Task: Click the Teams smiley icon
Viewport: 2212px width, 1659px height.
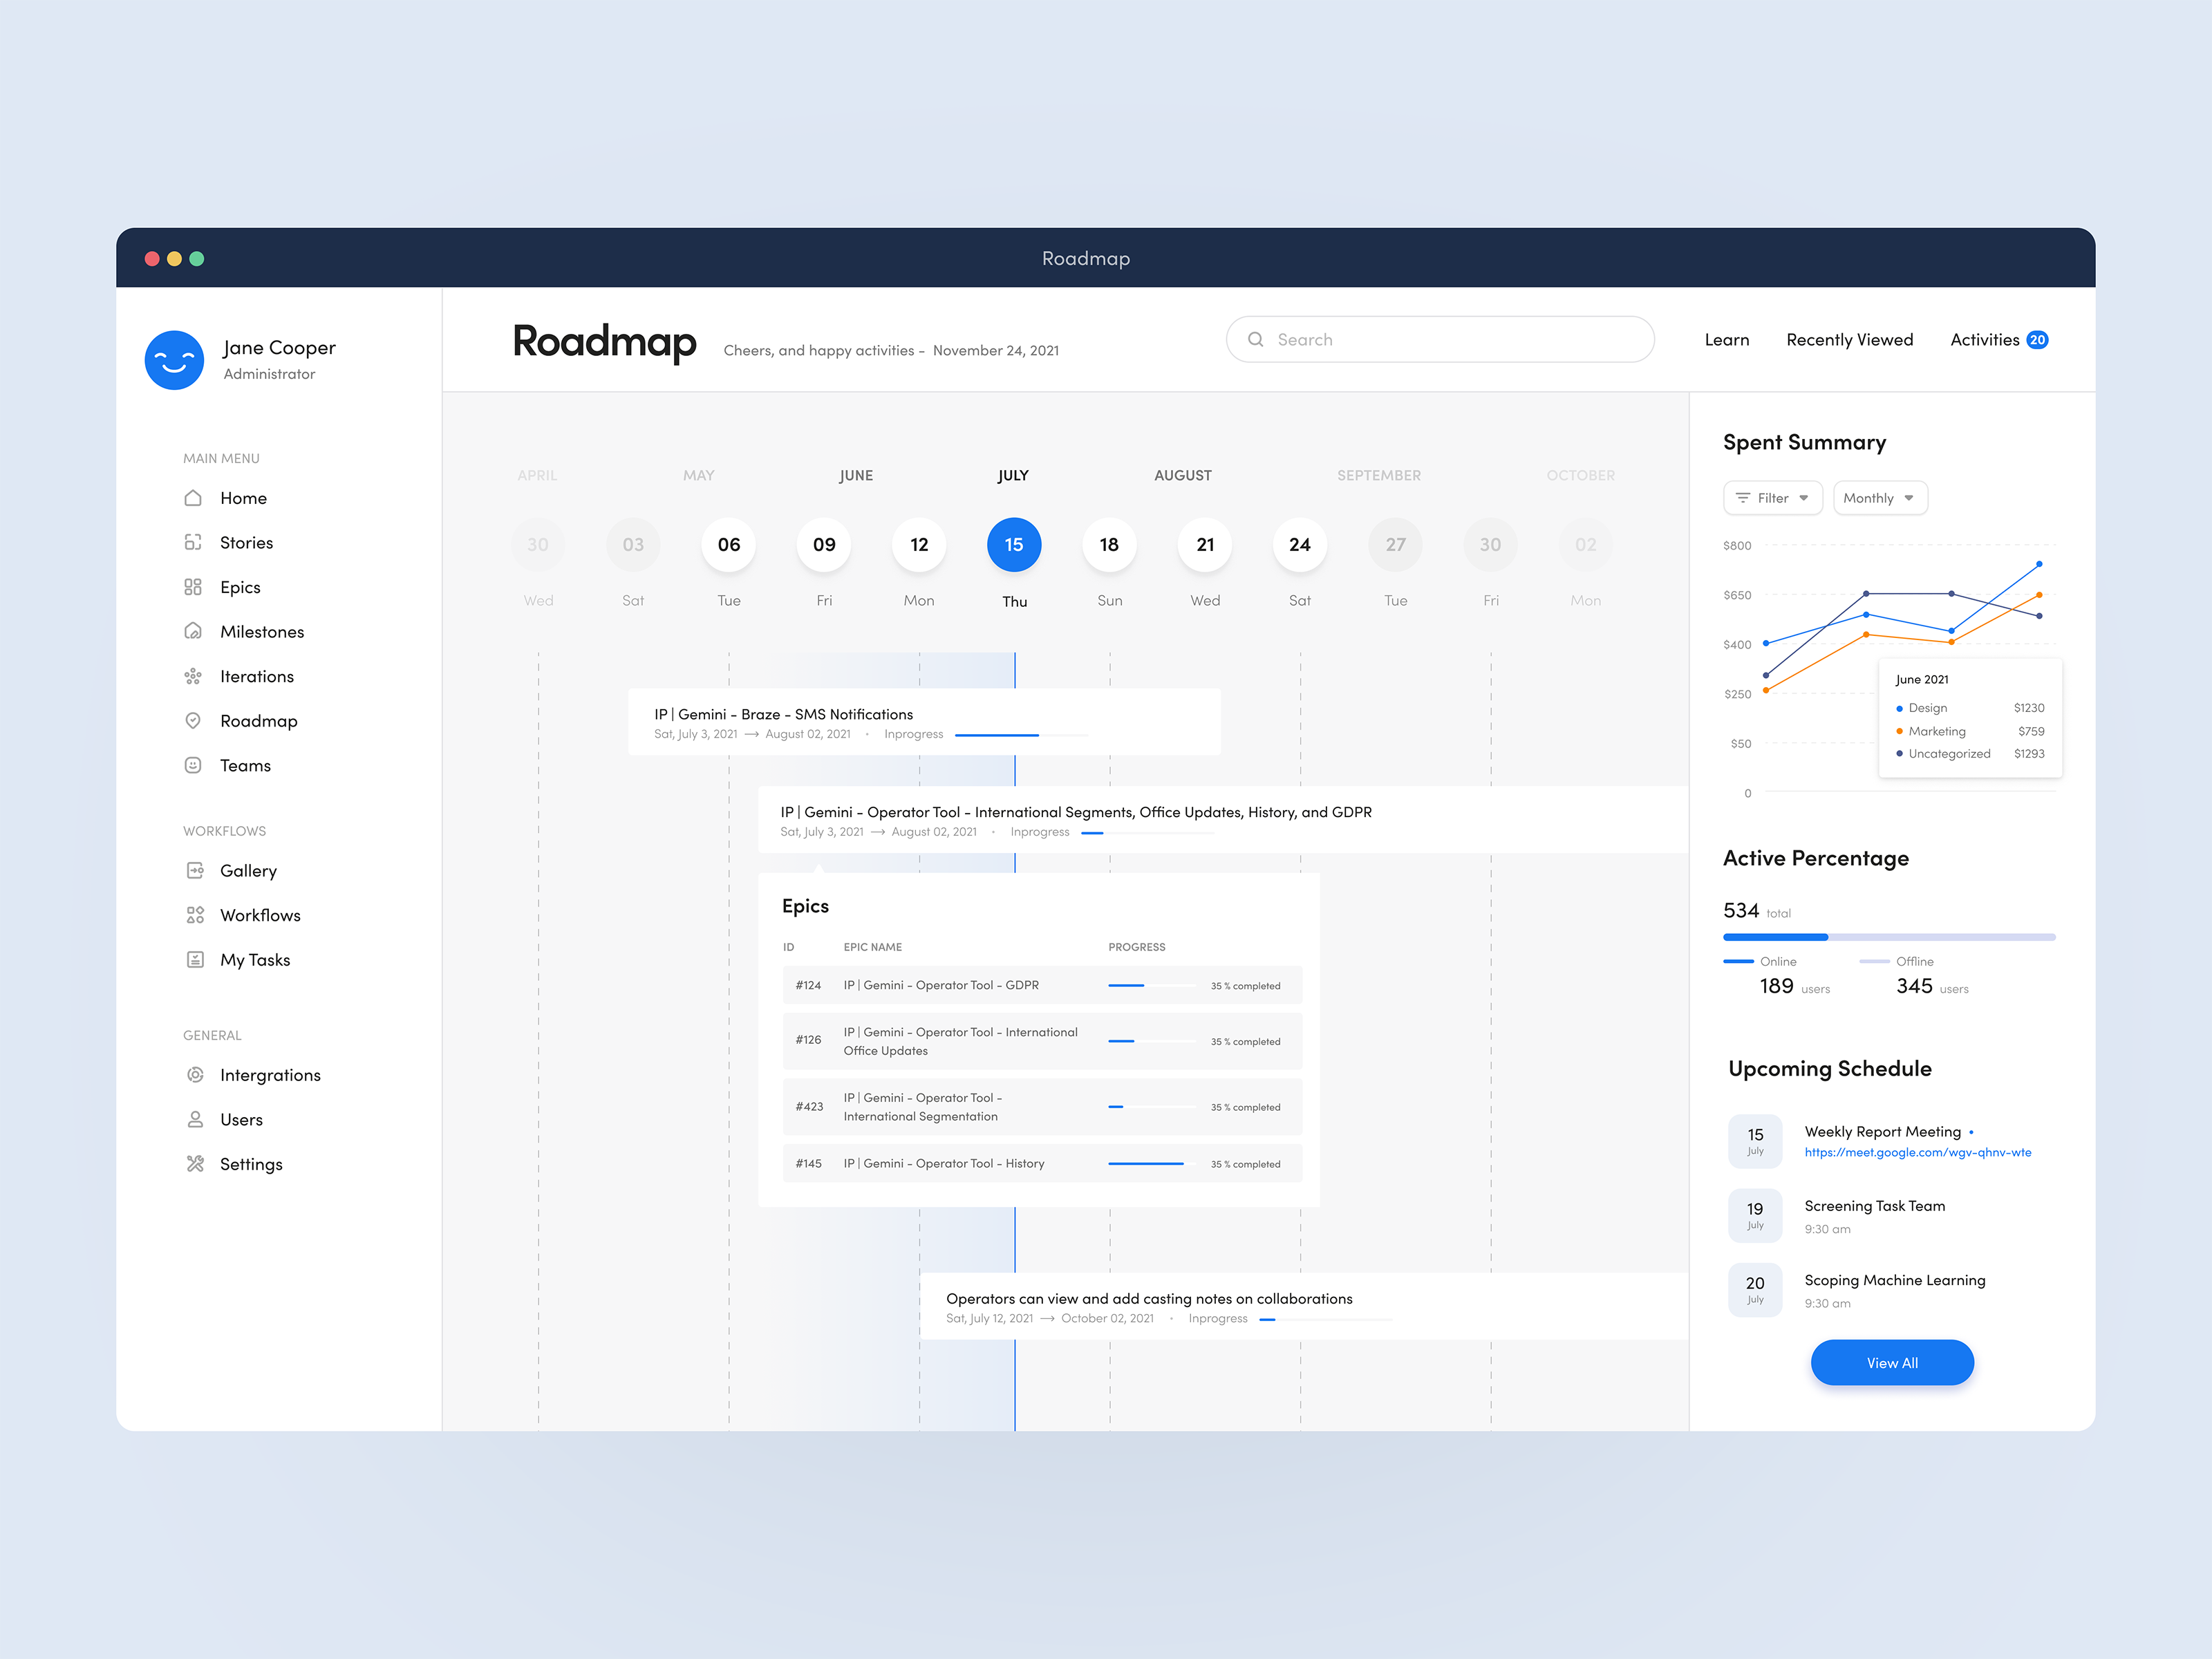Action: [193, 765]
